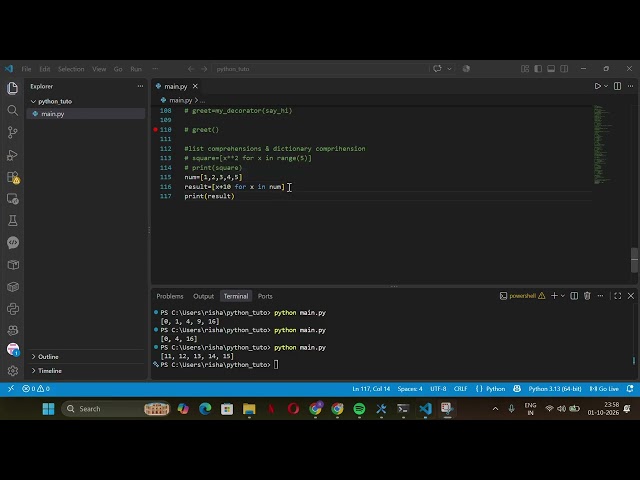Open the Remote Explorer view
Image resolution: width=640 pixels, height=480 pixels.
point(13,199)
